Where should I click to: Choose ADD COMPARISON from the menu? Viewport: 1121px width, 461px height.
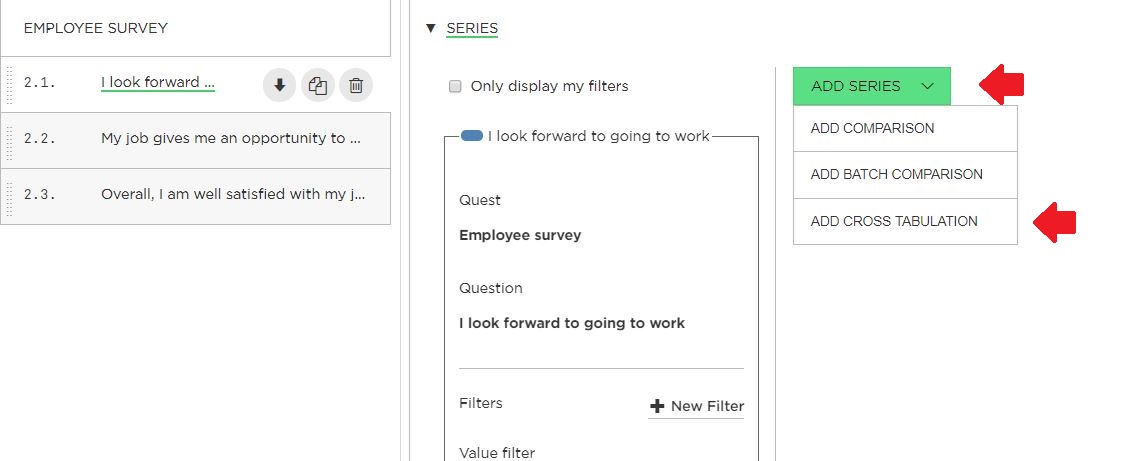(x=905, y=129)
